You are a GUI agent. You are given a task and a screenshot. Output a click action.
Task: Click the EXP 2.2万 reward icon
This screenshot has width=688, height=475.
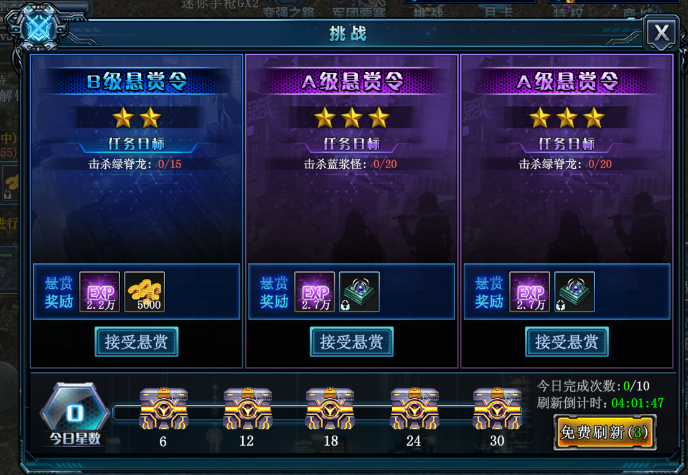click(100, 292)
